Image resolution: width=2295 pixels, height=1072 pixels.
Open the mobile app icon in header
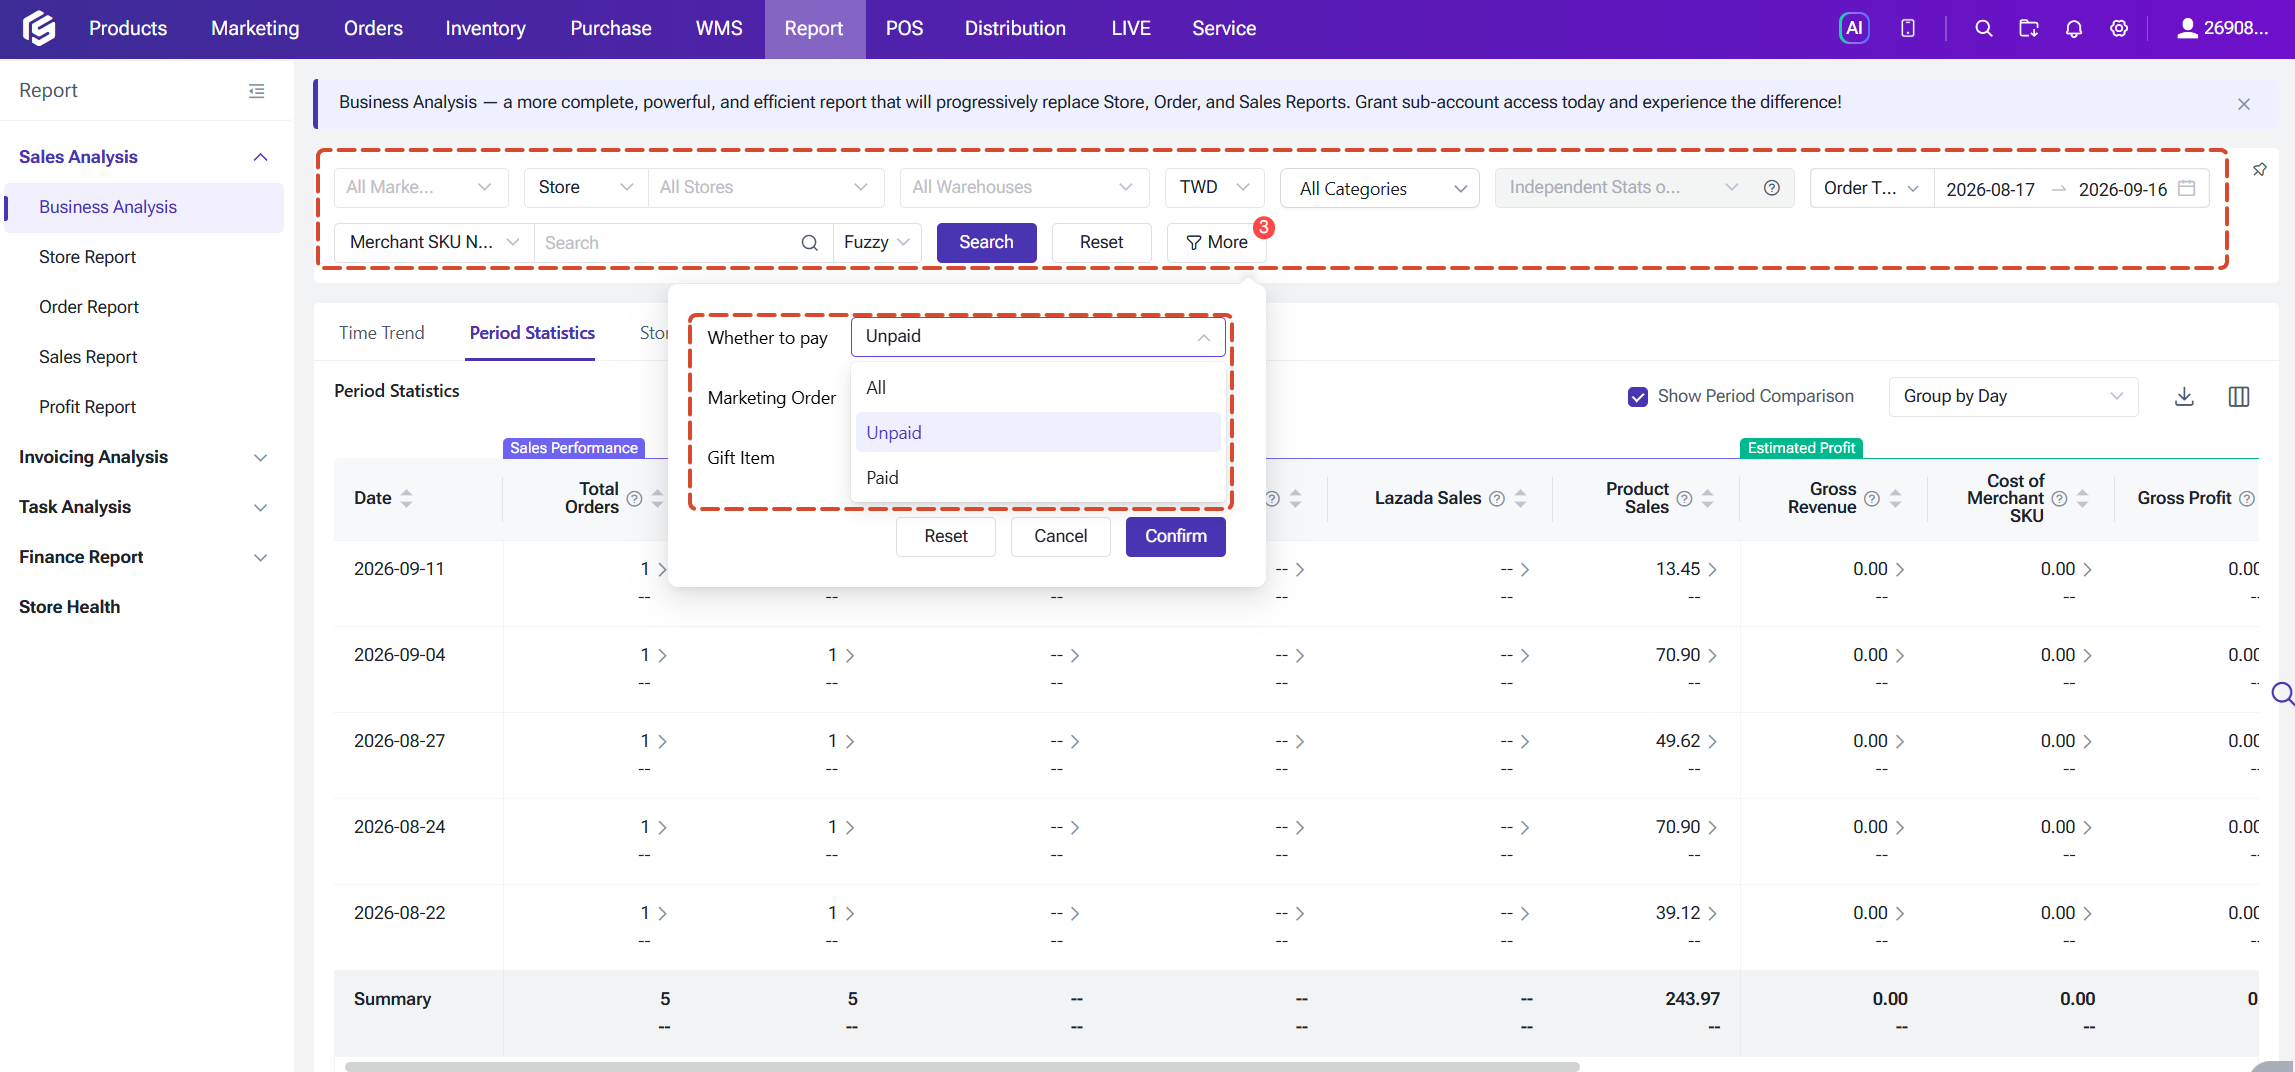1908,28
